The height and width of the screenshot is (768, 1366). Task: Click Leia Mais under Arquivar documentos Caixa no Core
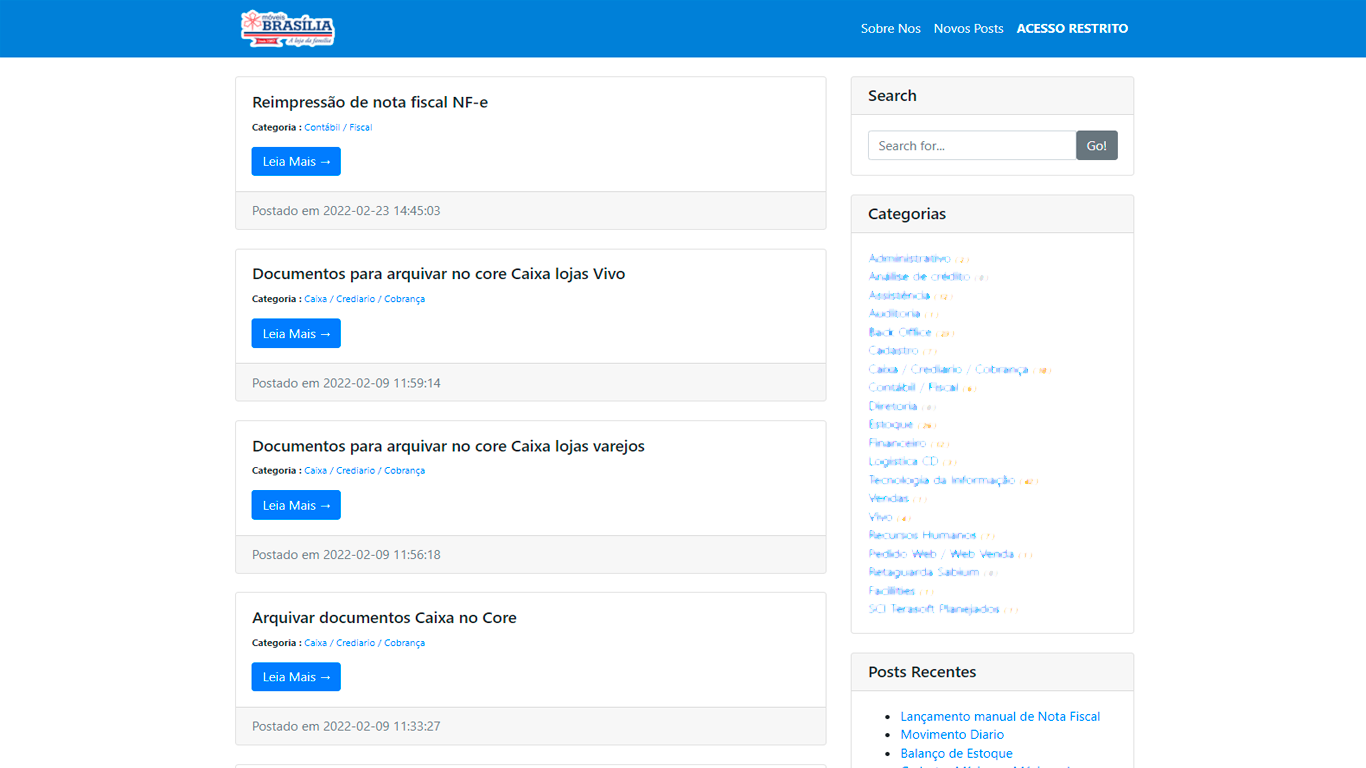point(296,677)
